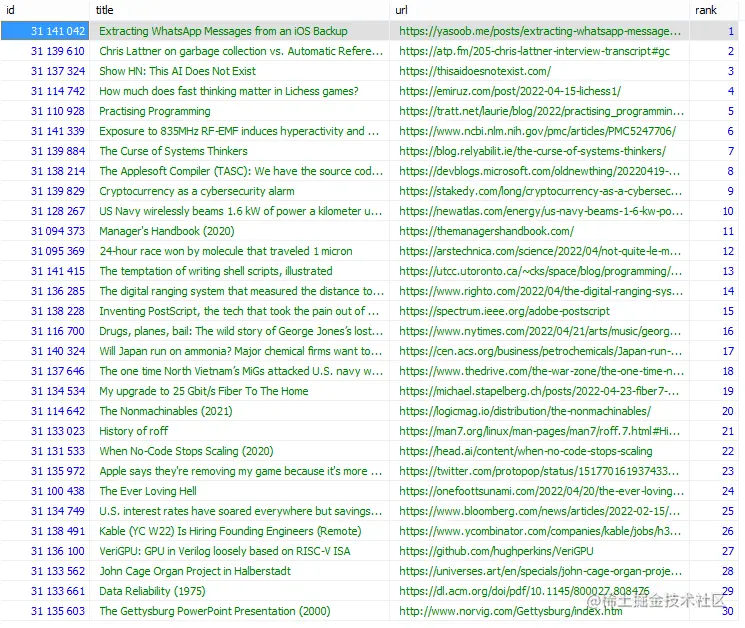Sort by the rank column header
This screenshot has width=745, height=628.
coord(714,10)
